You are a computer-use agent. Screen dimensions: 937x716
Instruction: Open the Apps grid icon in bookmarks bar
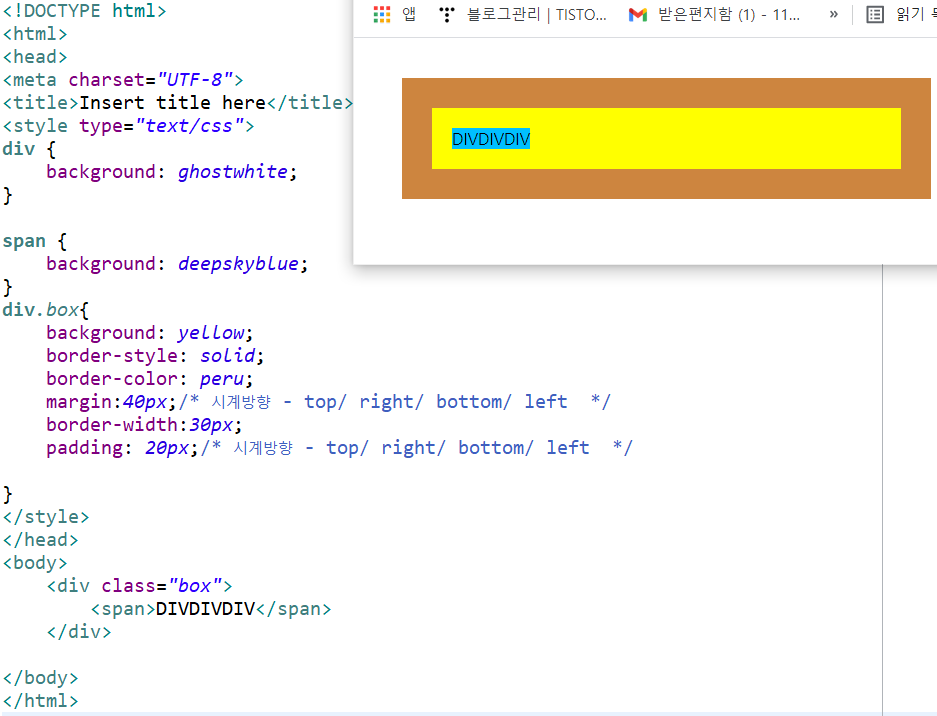(382, 14)
